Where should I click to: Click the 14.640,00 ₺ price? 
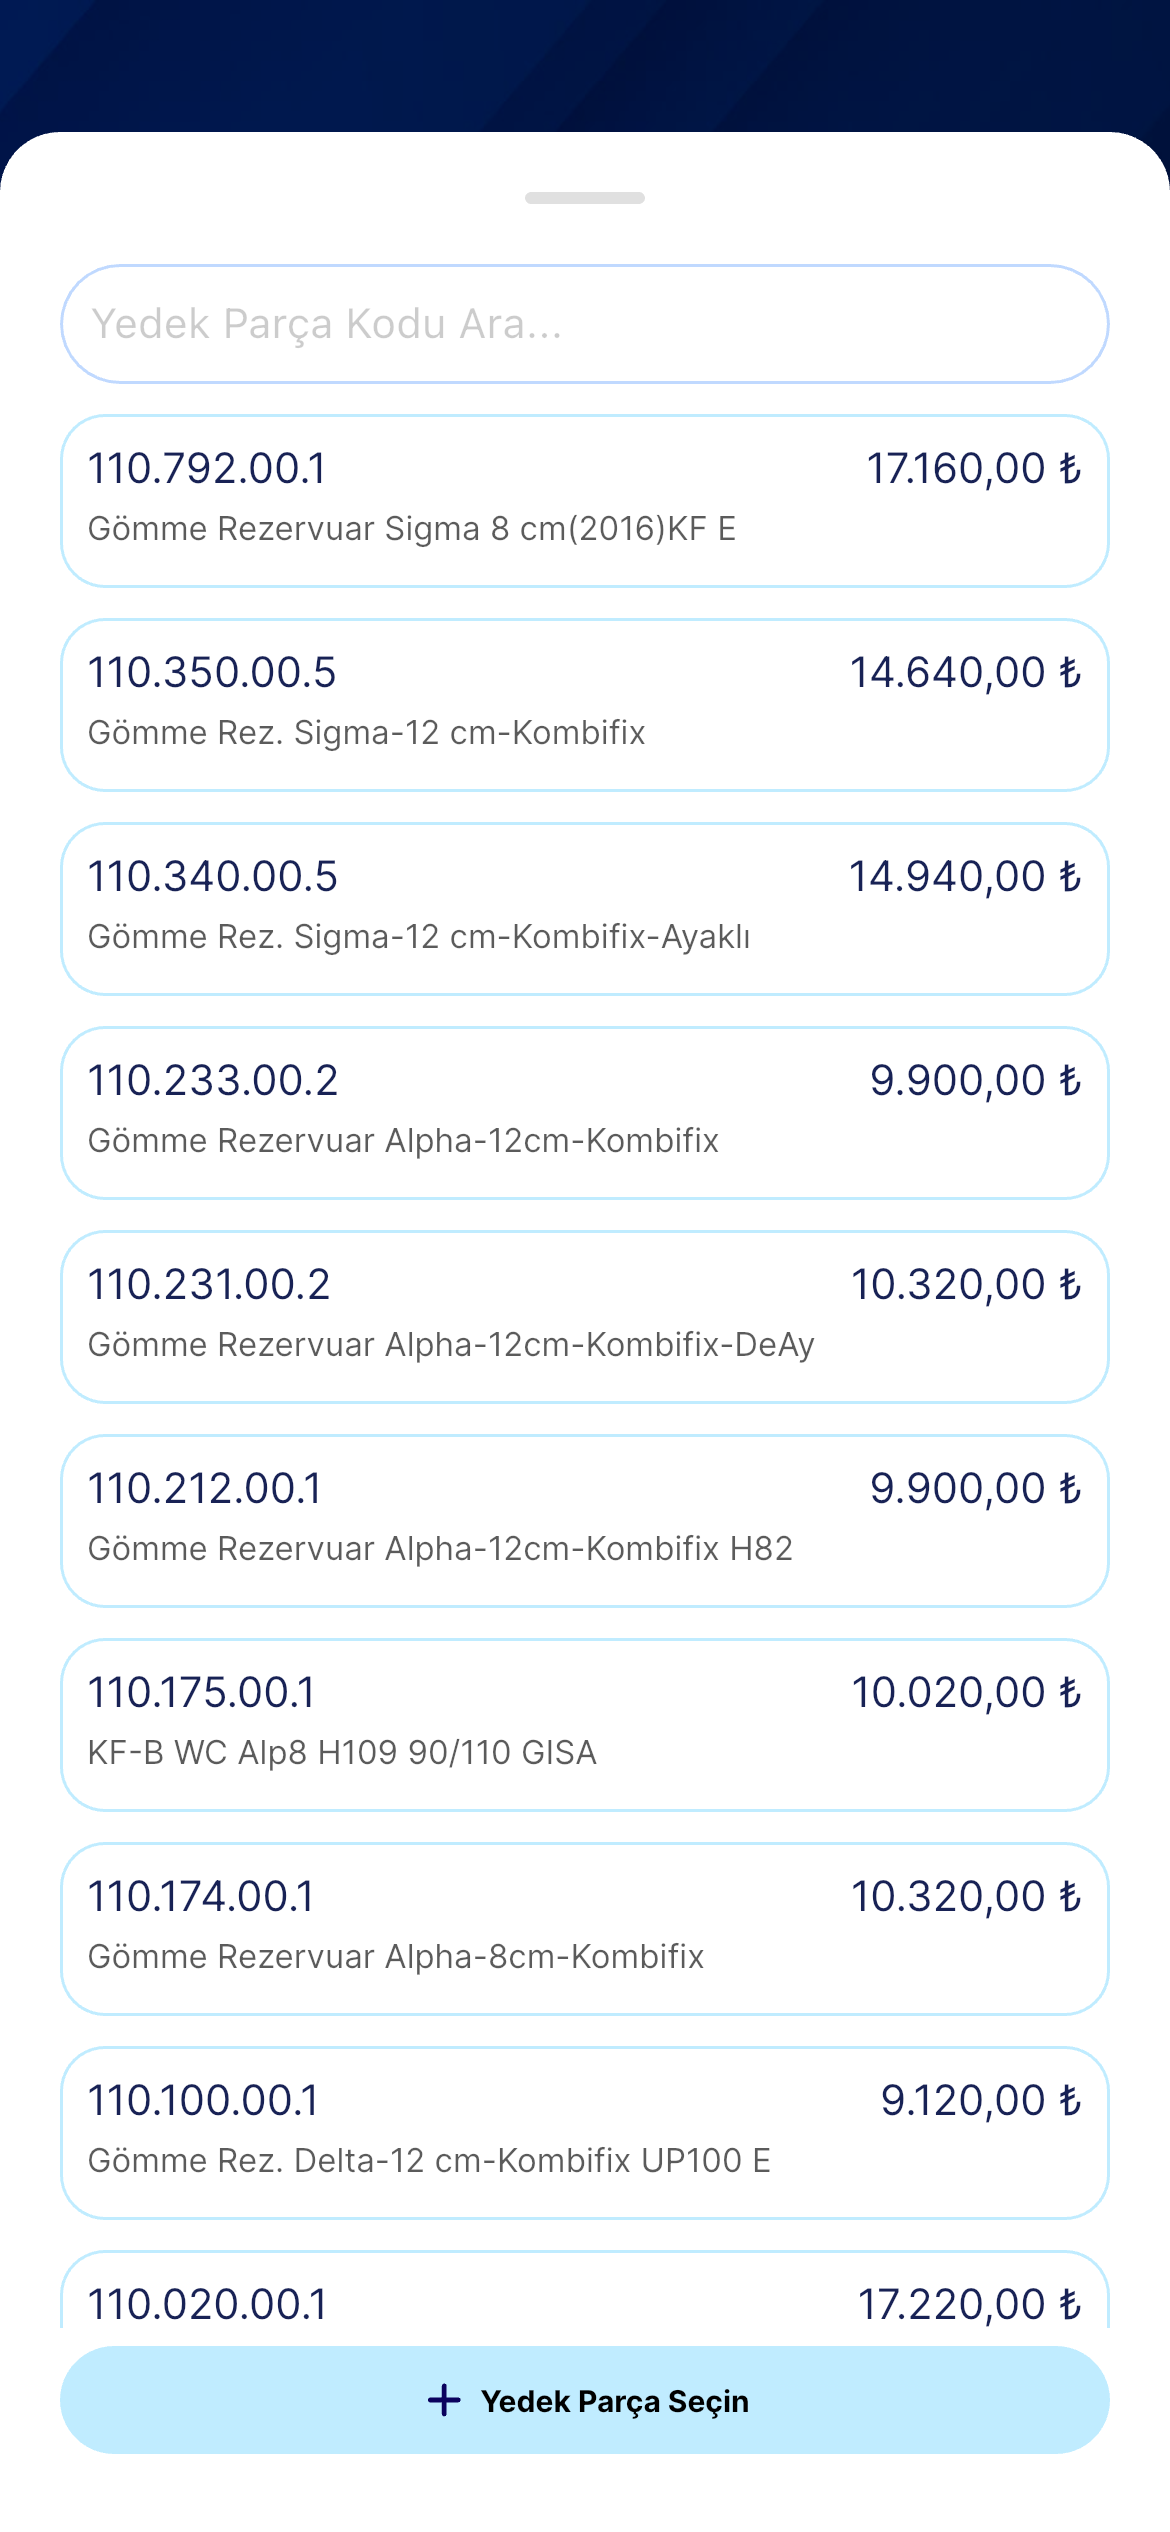(966, 672)
